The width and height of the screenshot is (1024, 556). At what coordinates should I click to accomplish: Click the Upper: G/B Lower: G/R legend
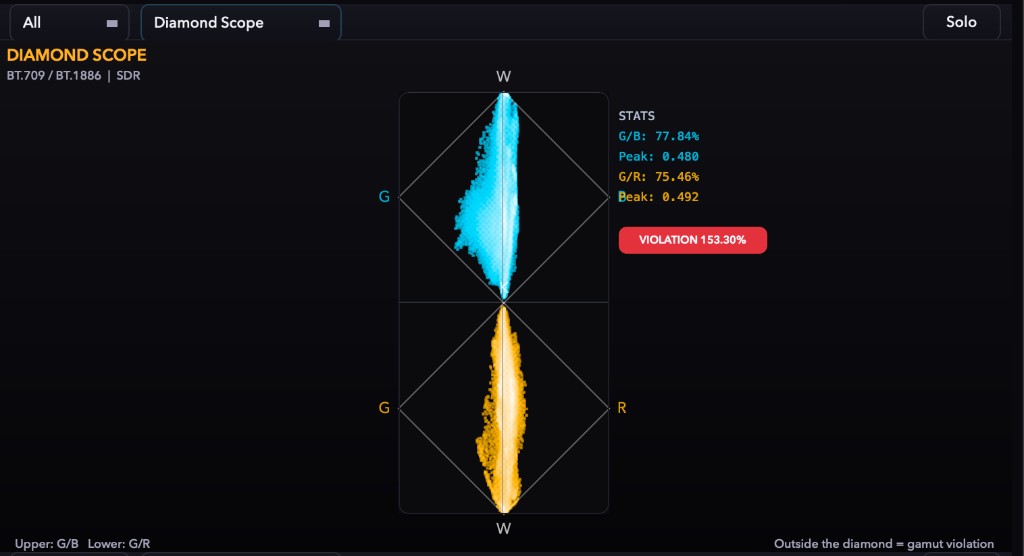click(82, 544)
